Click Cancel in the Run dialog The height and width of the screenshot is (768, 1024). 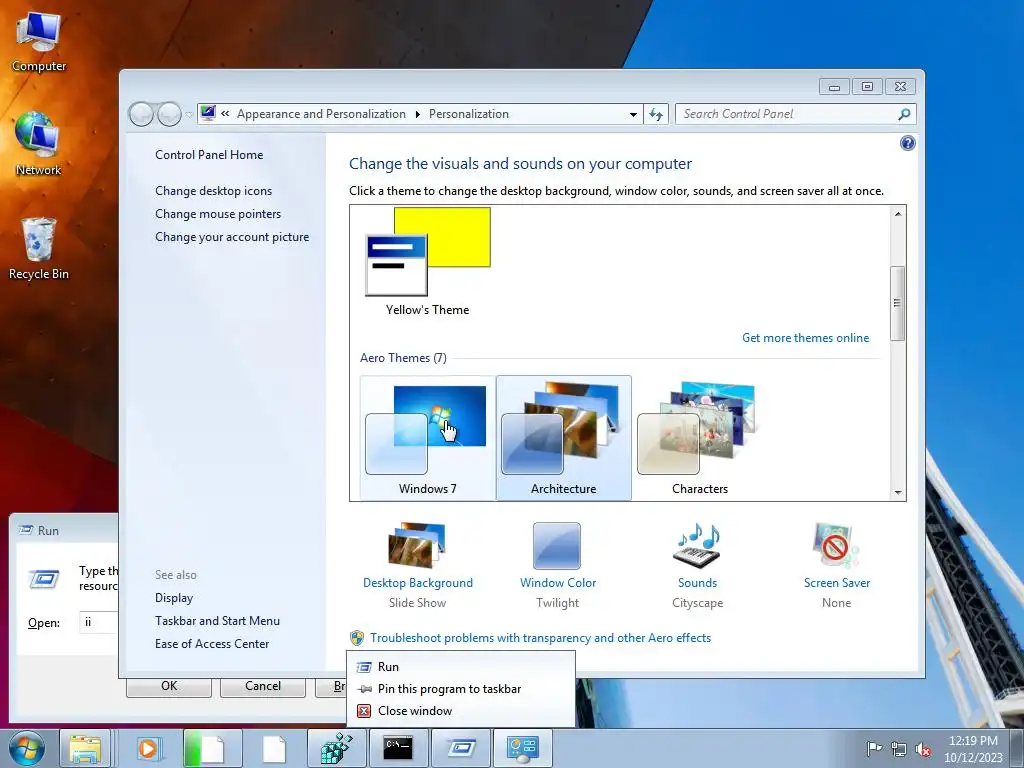point(263,686)
